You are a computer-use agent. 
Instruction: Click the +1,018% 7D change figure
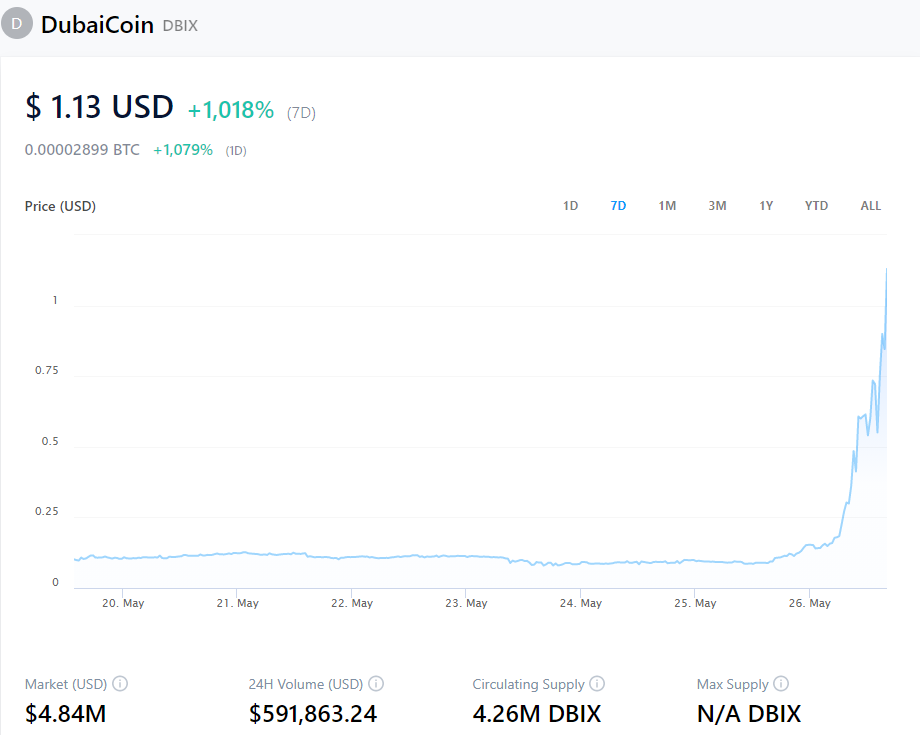coord(231,110)
